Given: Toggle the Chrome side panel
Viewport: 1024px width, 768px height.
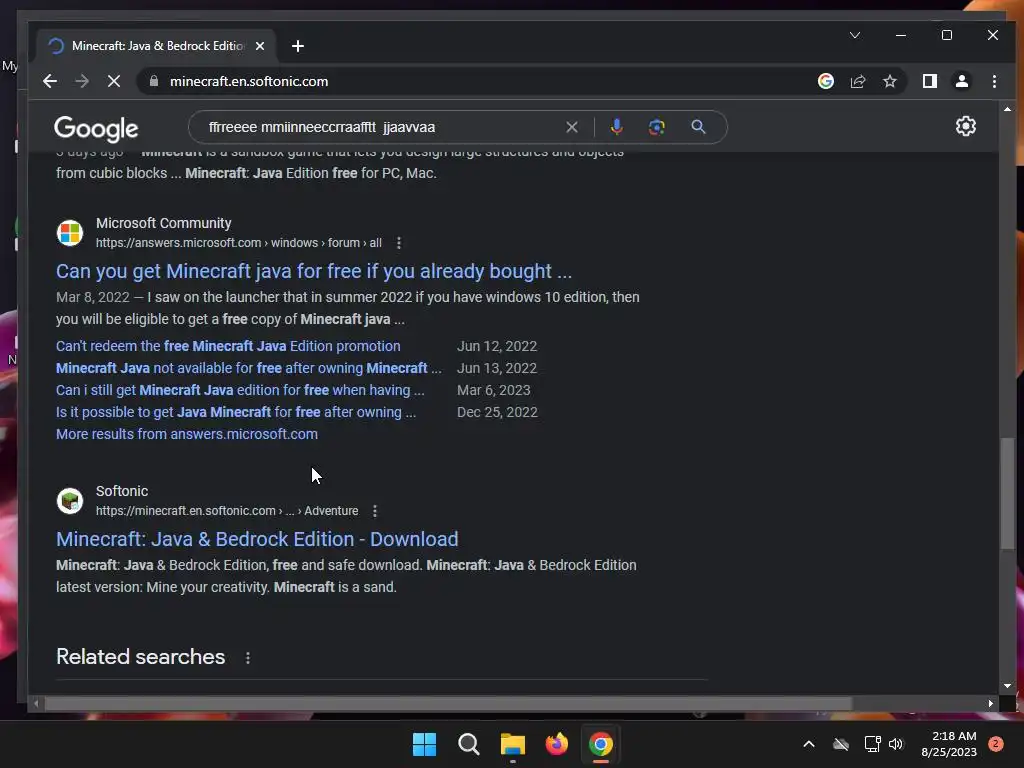Looking at the screenshot, I should pyautogui.click(x=929, y=81).
